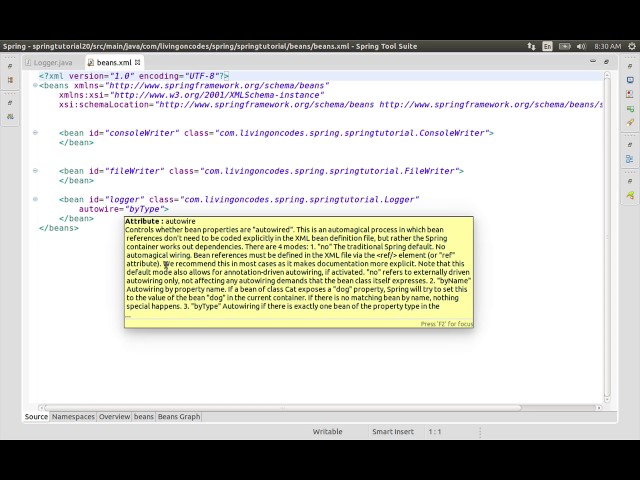Open the green Spring leaf view icon
The height and width of the screenshot is (480, 640).
[630, 195]
